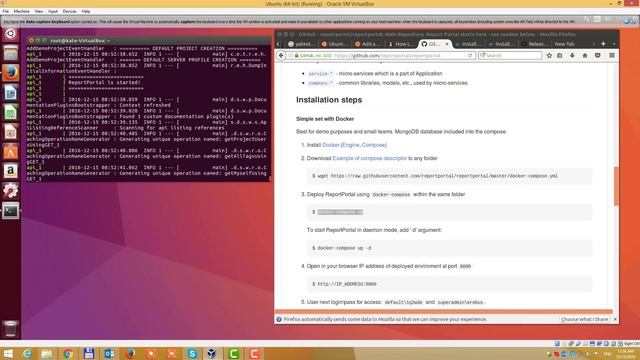
Task: Click the 'service-*' code label
Action: tap(320, 74)
